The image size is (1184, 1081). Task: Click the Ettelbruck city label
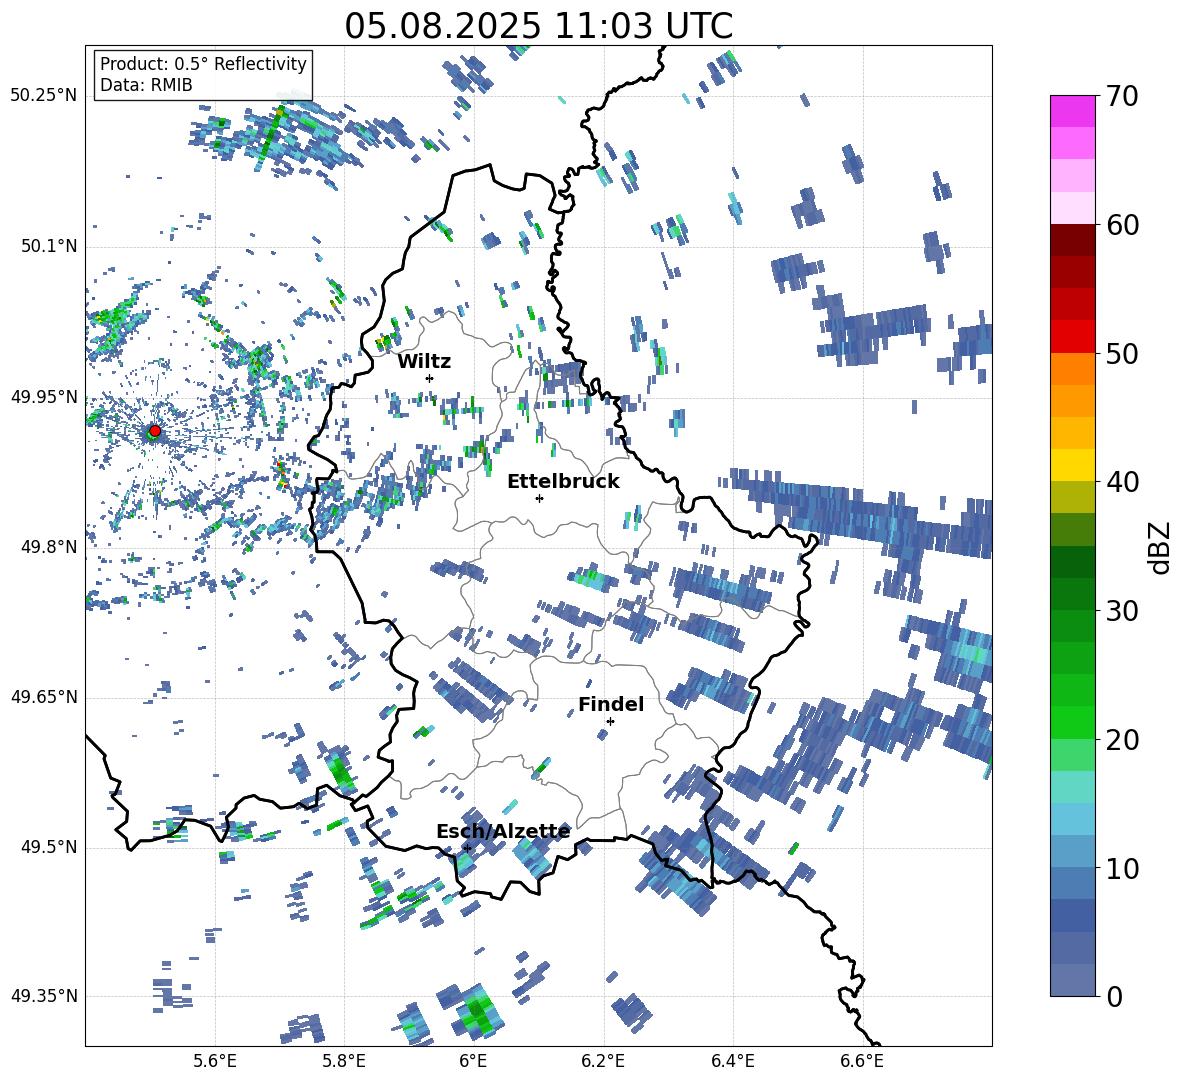pos(563,482)
